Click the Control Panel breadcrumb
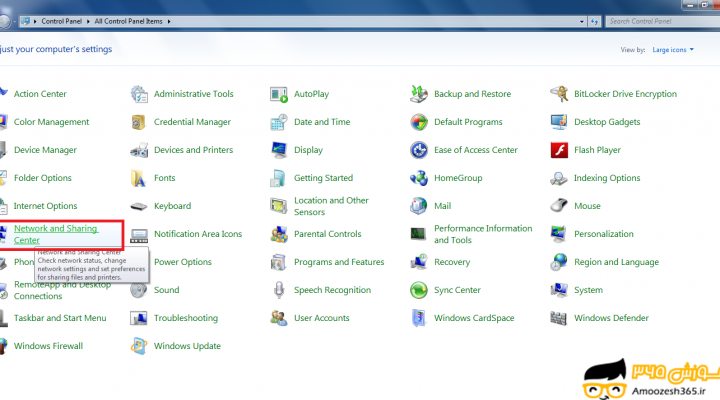Screen dimensions: 720x400 coord(62,21)
